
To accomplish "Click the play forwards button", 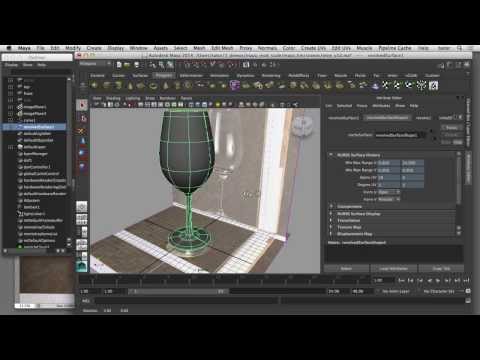I will tap(438, 281).
